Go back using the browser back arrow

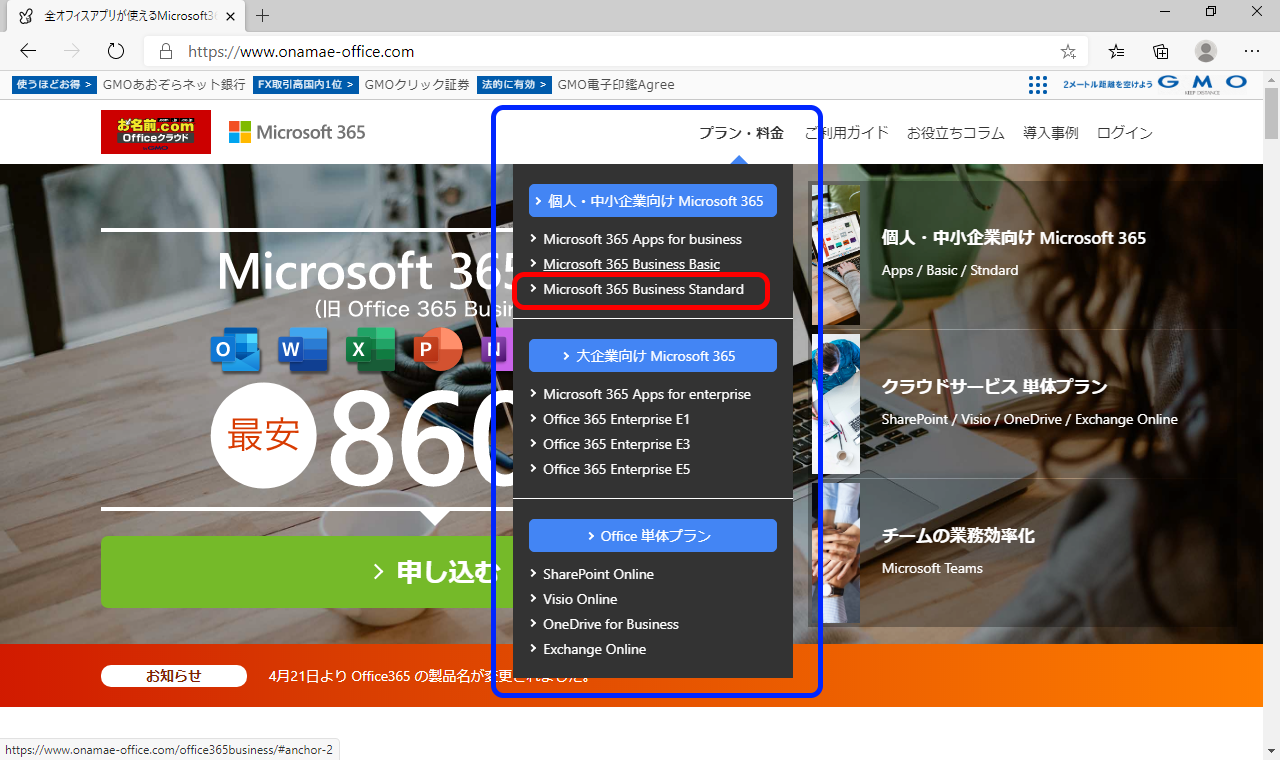tap(28, 51)
